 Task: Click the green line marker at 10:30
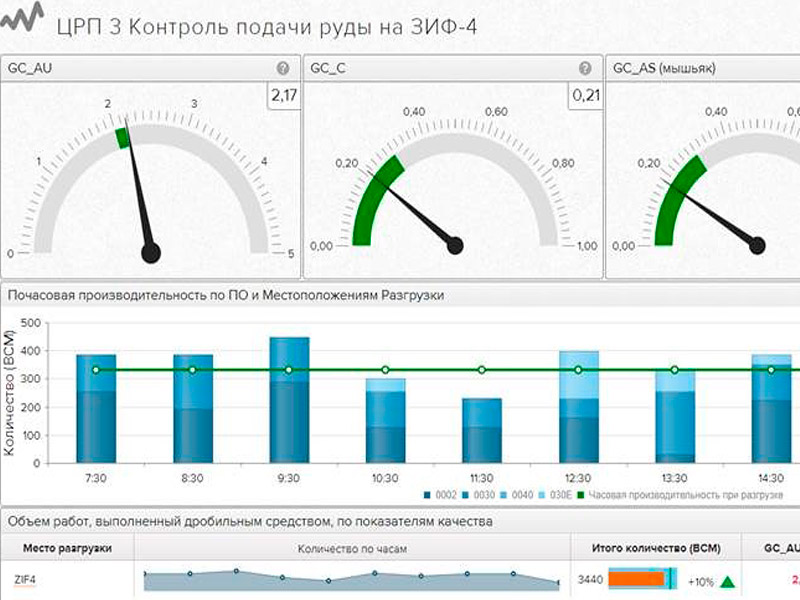coord(386,370)
